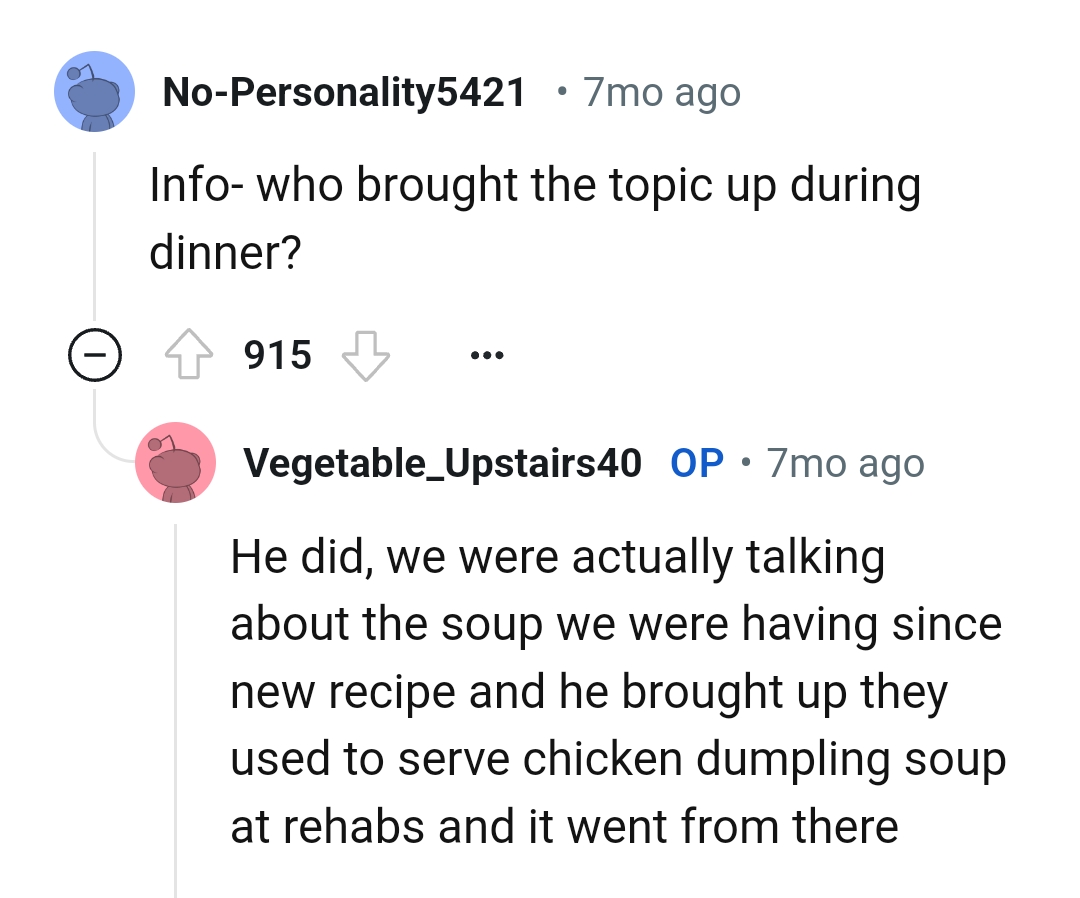Click the 7mo ago timestamp on the OP reply
This screenshot has height=898, width=1080.
click(x=845, y=462)
